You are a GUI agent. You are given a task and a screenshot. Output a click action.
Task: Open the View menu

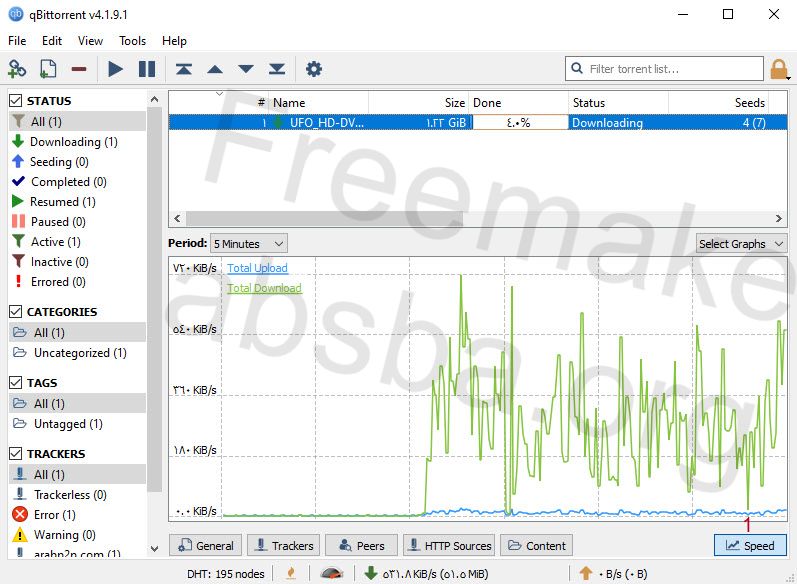pyautogui.click(x=90, y=41)
